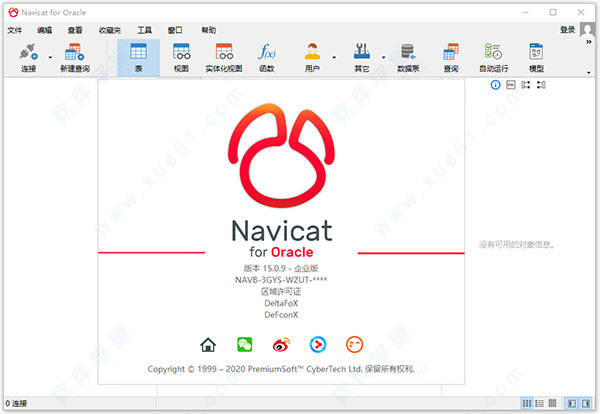Open the toolbar options arrow under Model
The image size is (600, 414).
pos(589,72)
